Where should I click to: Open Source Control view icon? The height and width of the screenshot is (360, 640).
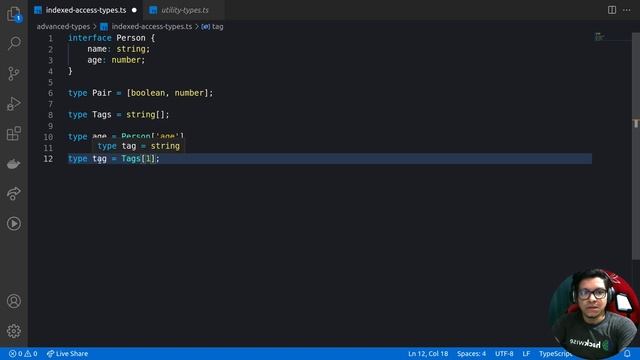pos(14,73)
